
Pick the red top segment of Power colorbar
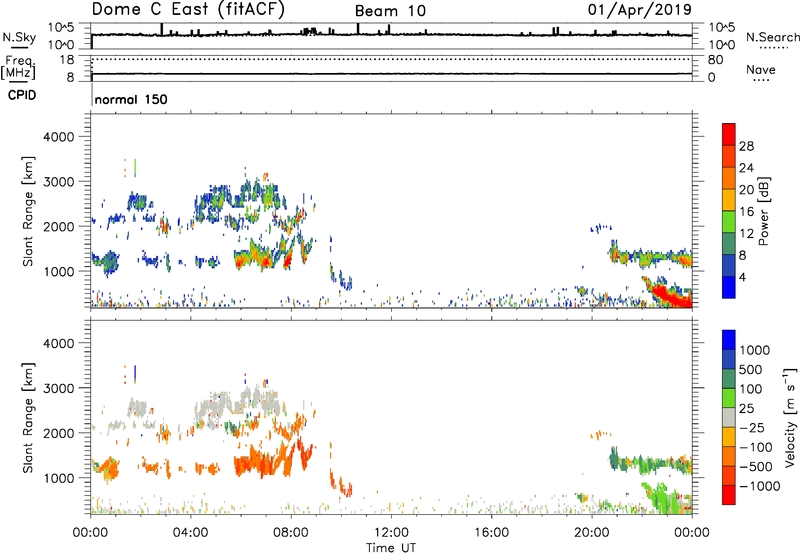point(729,135)
